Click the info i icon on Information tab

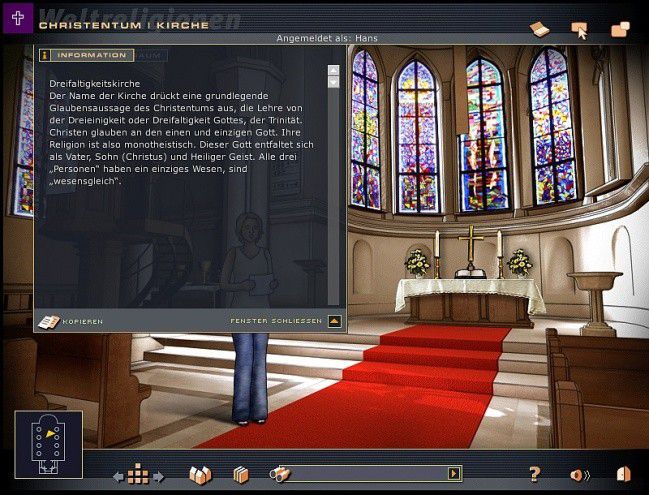[45, 55]
